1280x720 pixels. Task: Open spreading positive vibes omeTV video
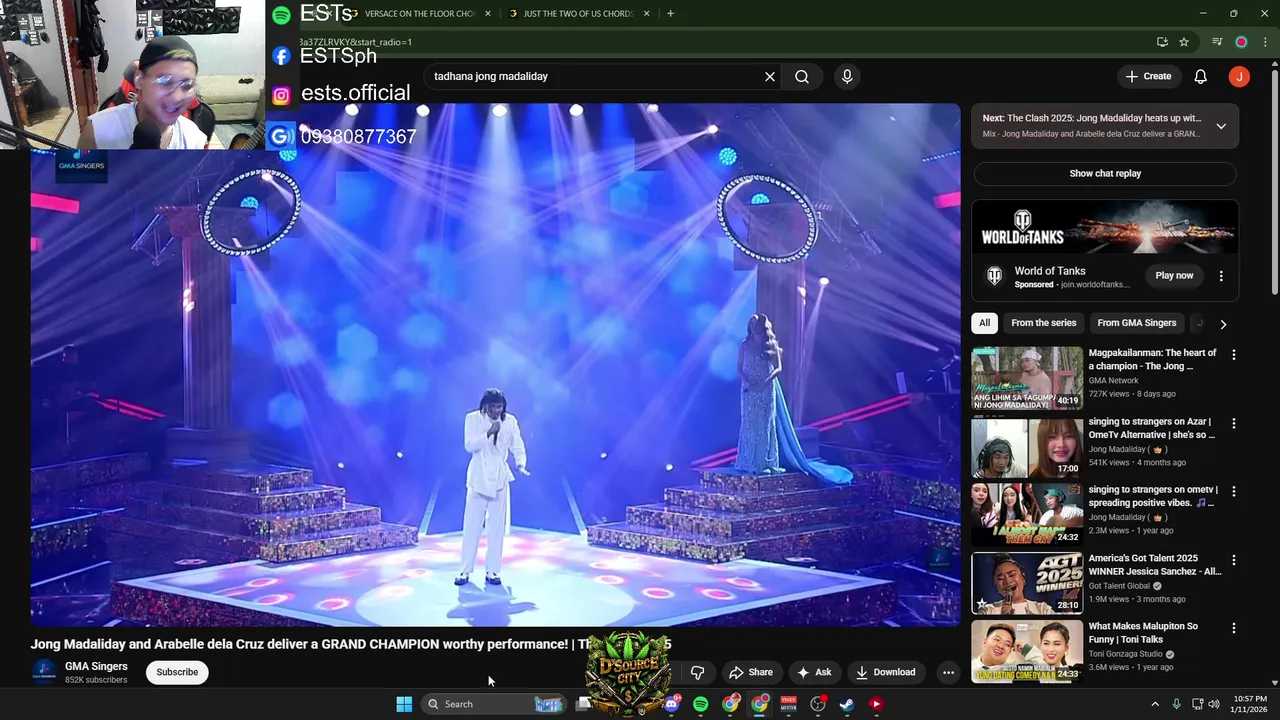pos(1153,496)
